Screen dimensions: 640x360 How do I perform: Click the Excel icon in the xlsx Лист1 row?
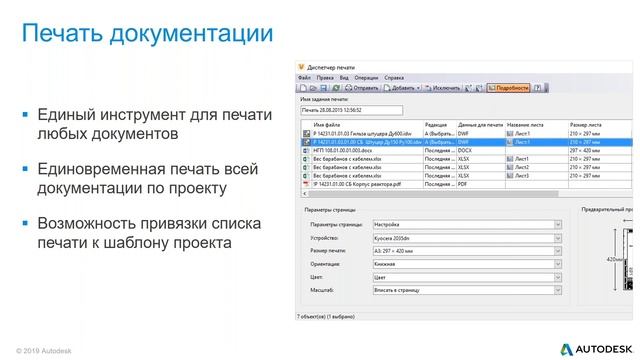tap(306, 159)
